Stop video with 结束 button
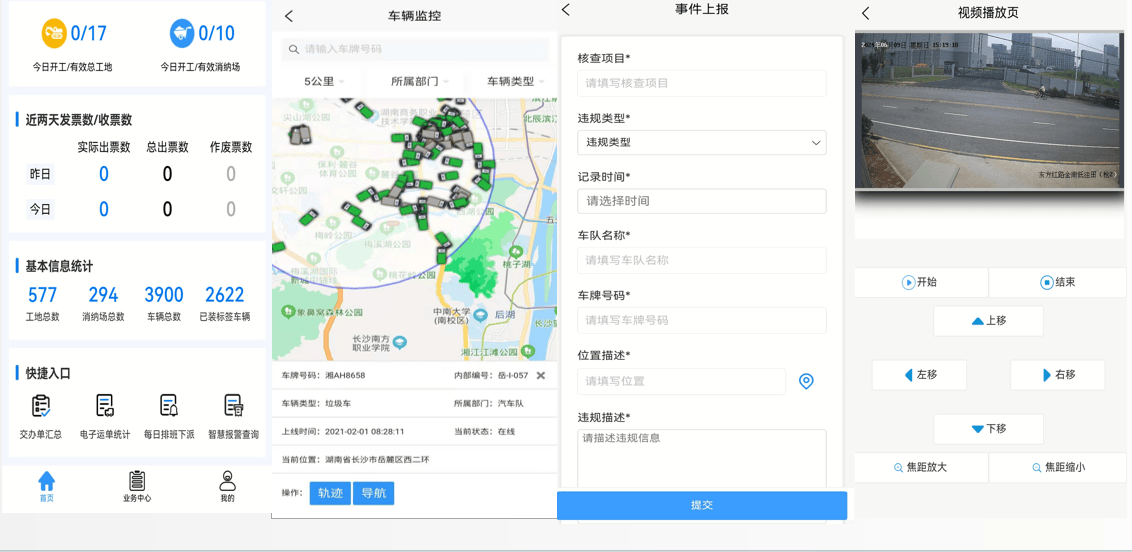 point(1058,283)
